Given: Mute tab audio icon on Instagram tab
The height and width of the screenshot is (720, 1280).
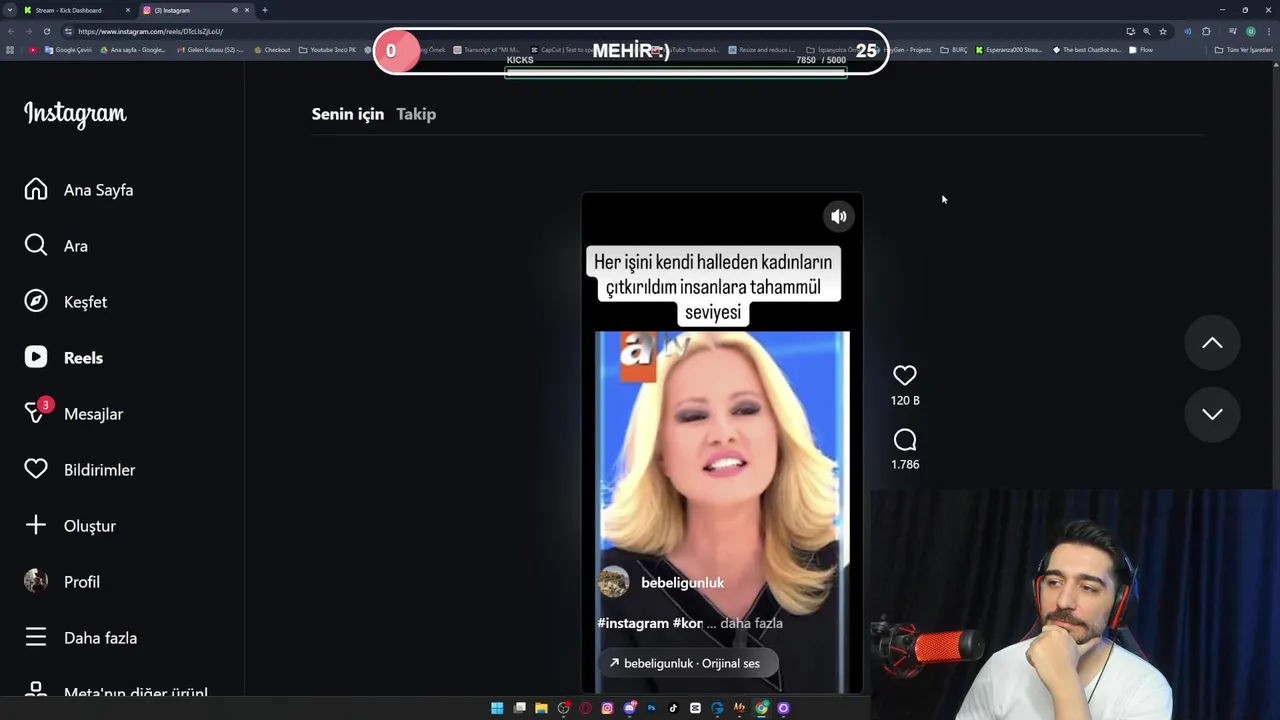Looking at the screenshot, I should tap(235, 10).
